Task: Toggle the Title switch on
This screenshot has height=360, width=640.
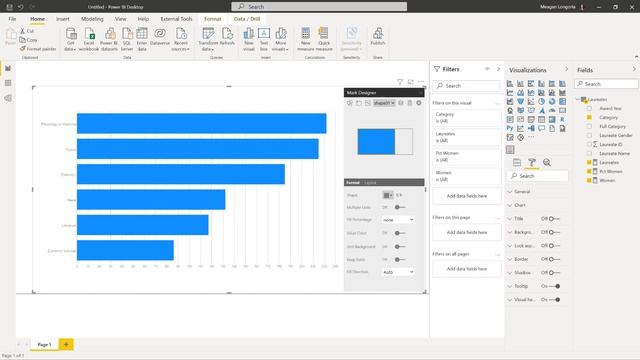Action: point(554,219)
